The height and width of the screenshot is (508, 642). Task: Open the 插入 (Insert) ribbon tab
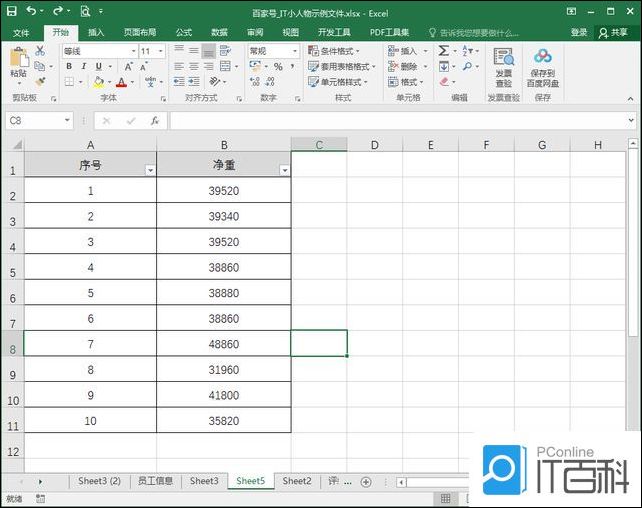[96, 32]
